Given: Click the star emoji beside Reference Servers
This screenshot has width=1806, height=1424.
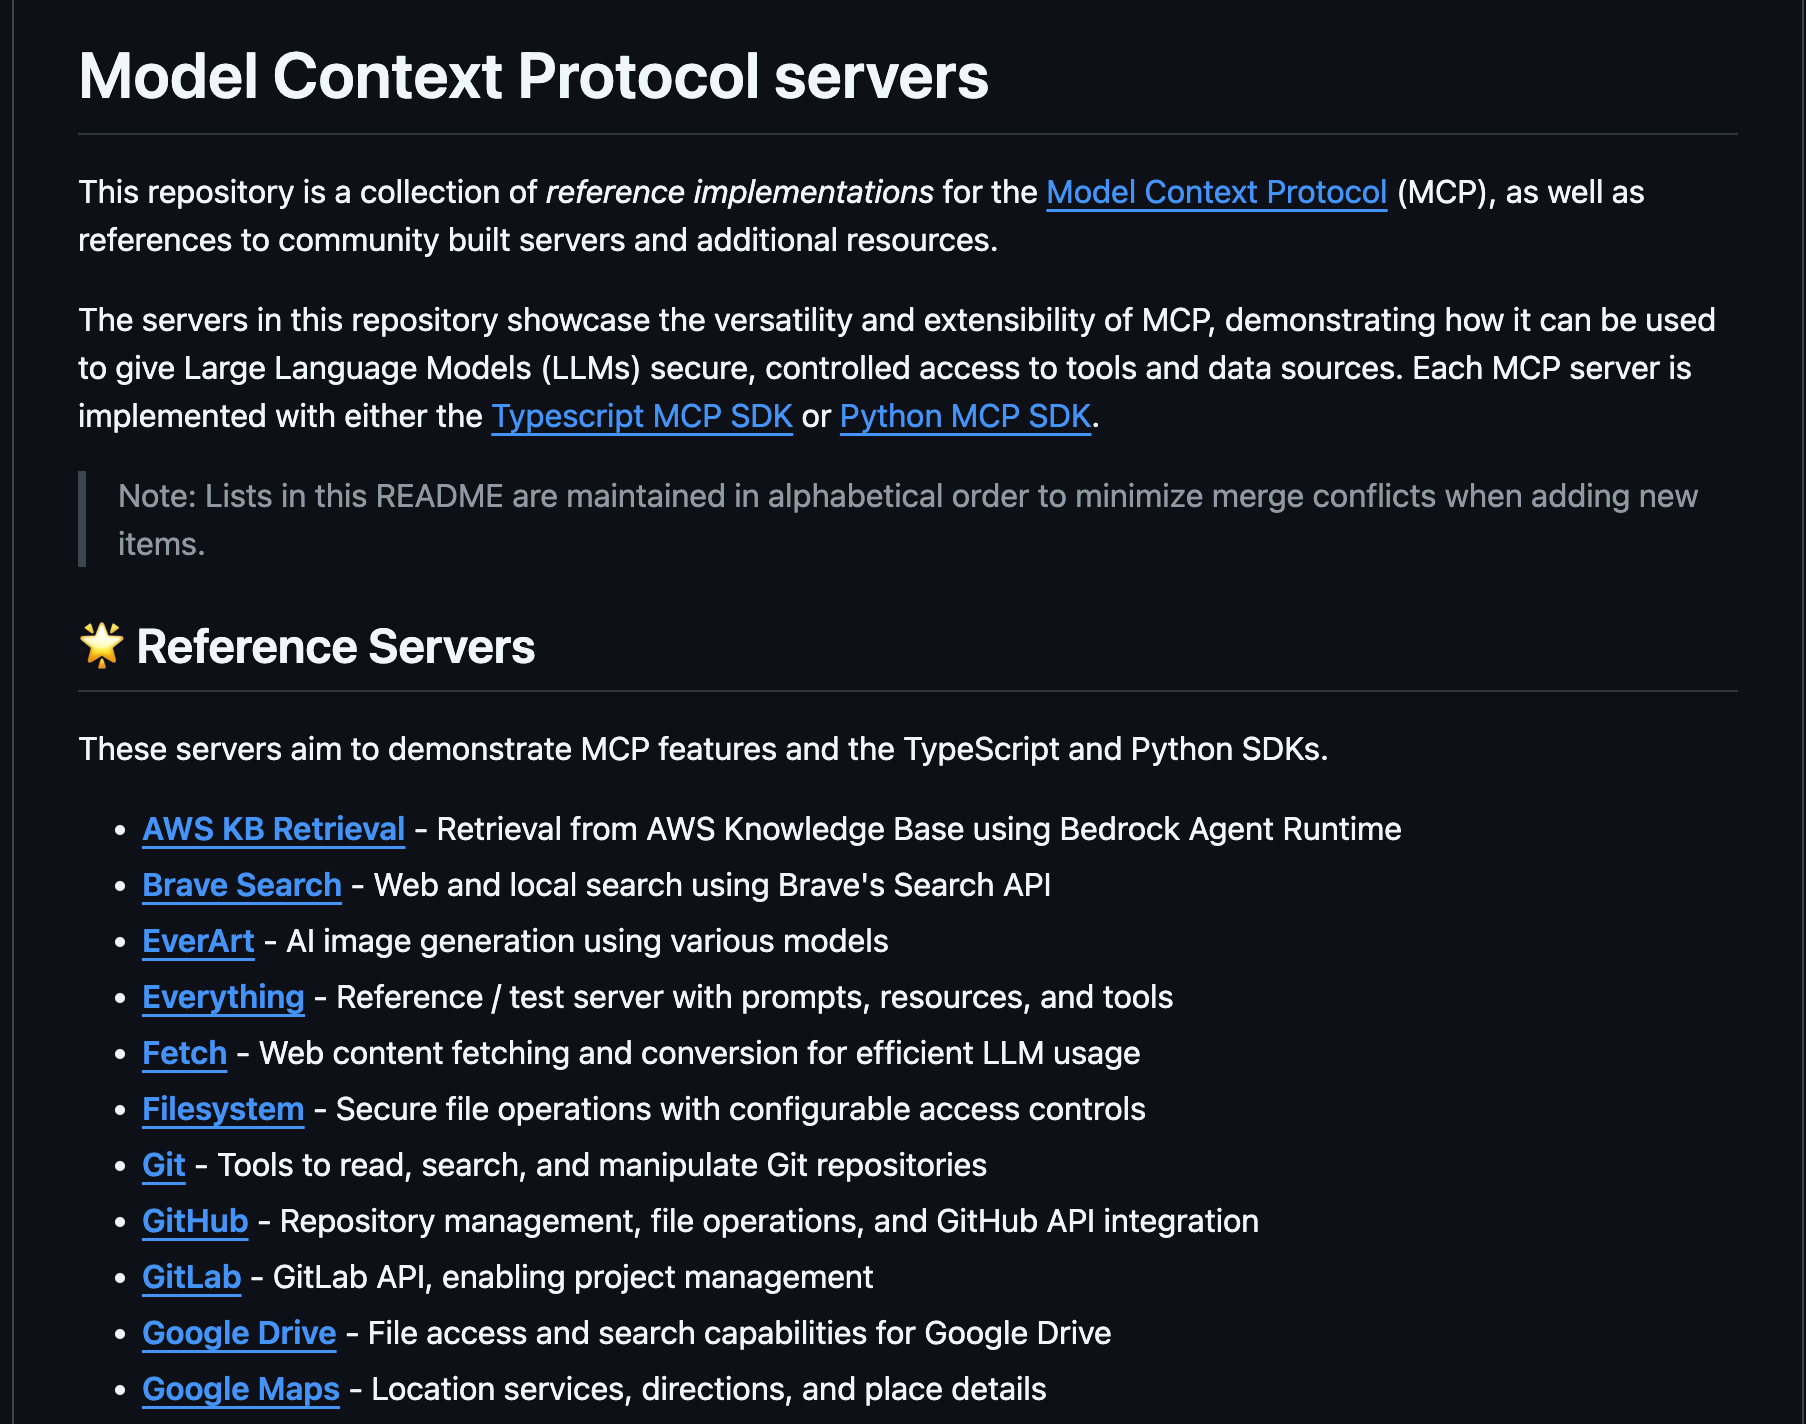Looking at the screenshot, I should point(101,645).
